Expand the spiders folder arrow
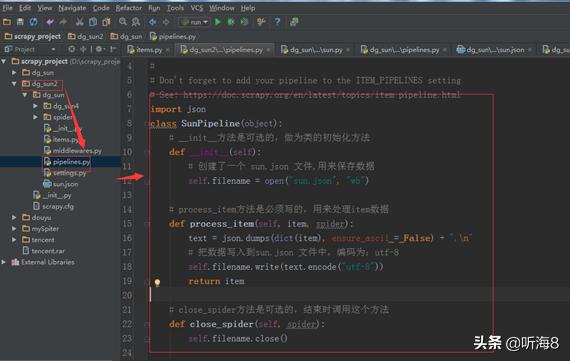The image size is (570, 361). pos(35,117)
